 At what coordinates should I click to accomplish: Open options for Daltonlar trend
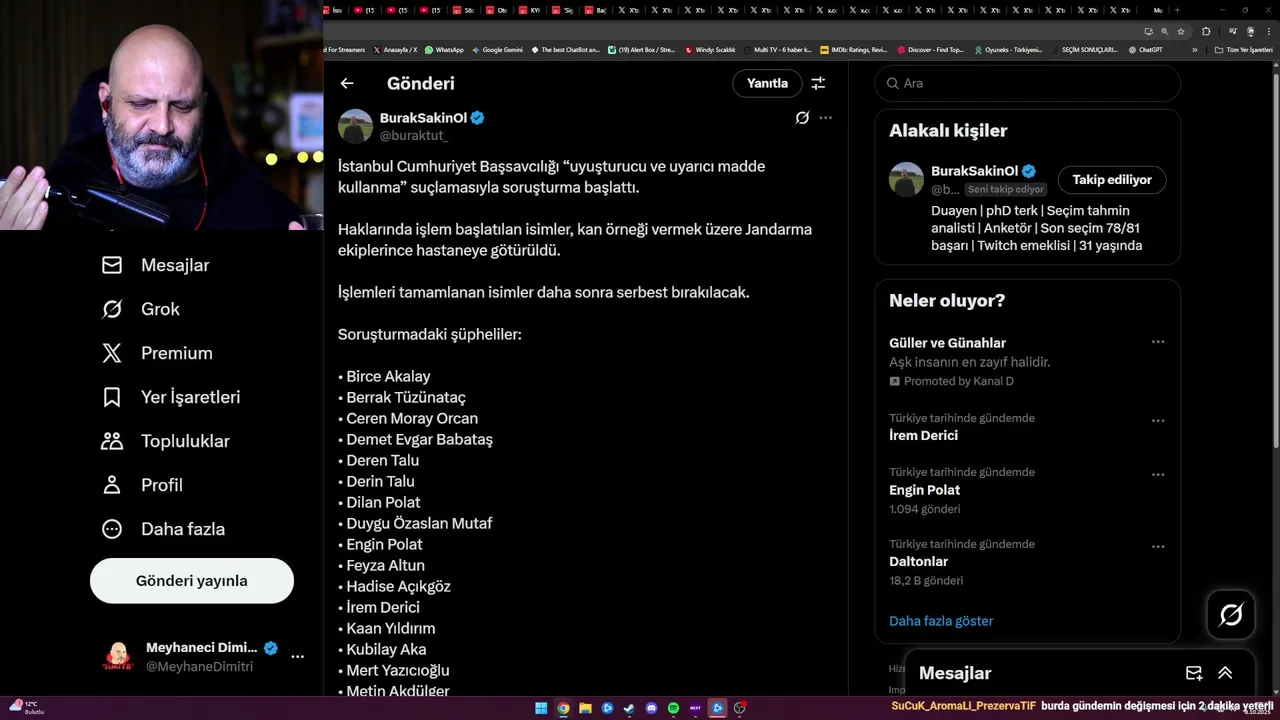click(1158, 546)
